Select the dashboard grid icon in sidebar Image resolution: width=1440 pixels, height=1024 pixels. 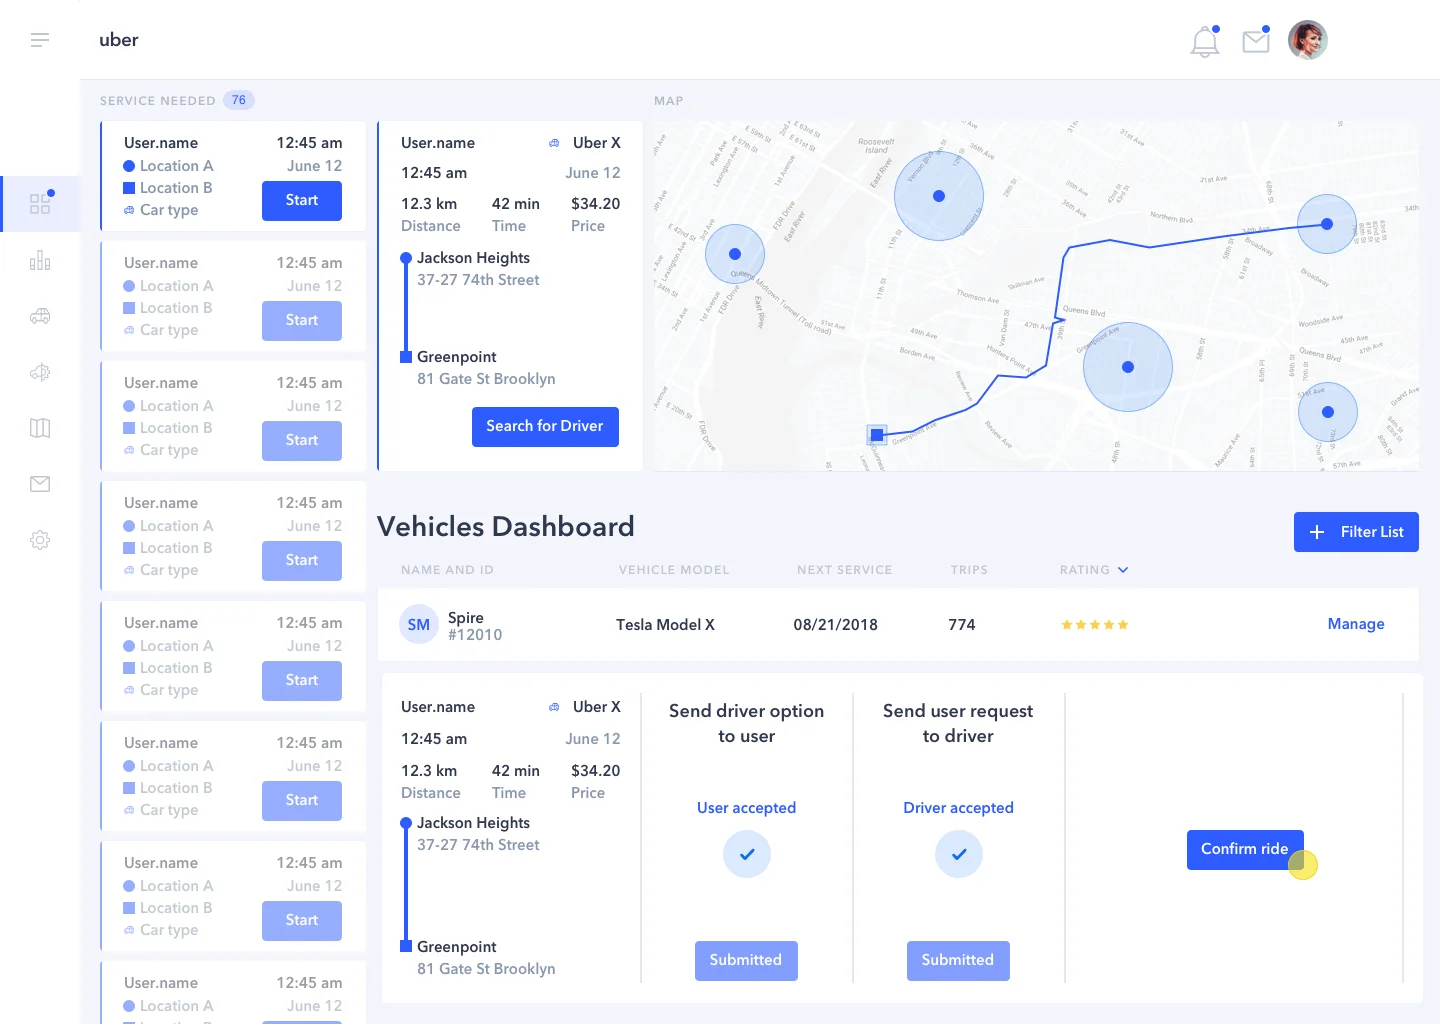pos(40,203)
